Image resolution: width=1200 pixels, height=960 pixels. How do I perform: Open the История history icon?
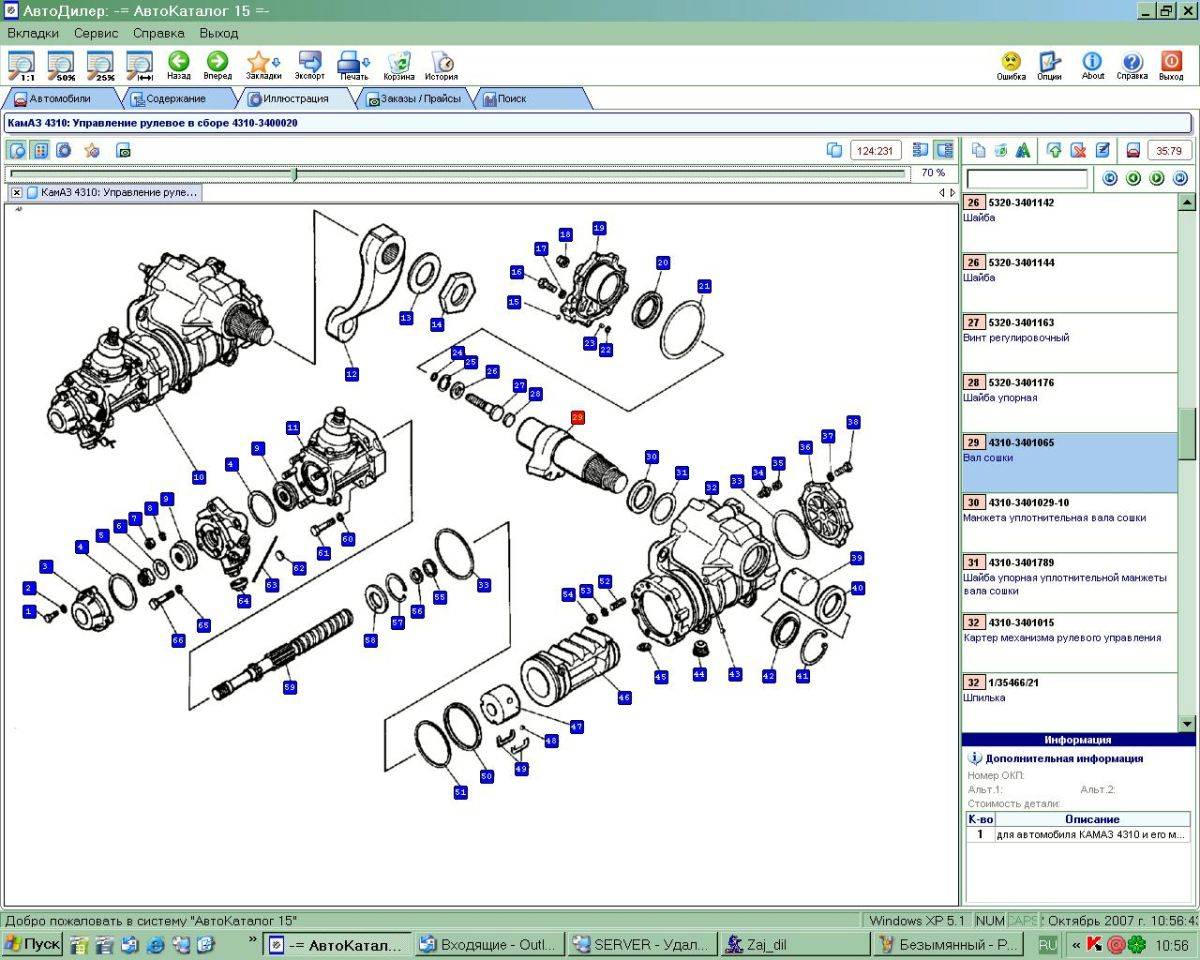[x=441, y=66]
